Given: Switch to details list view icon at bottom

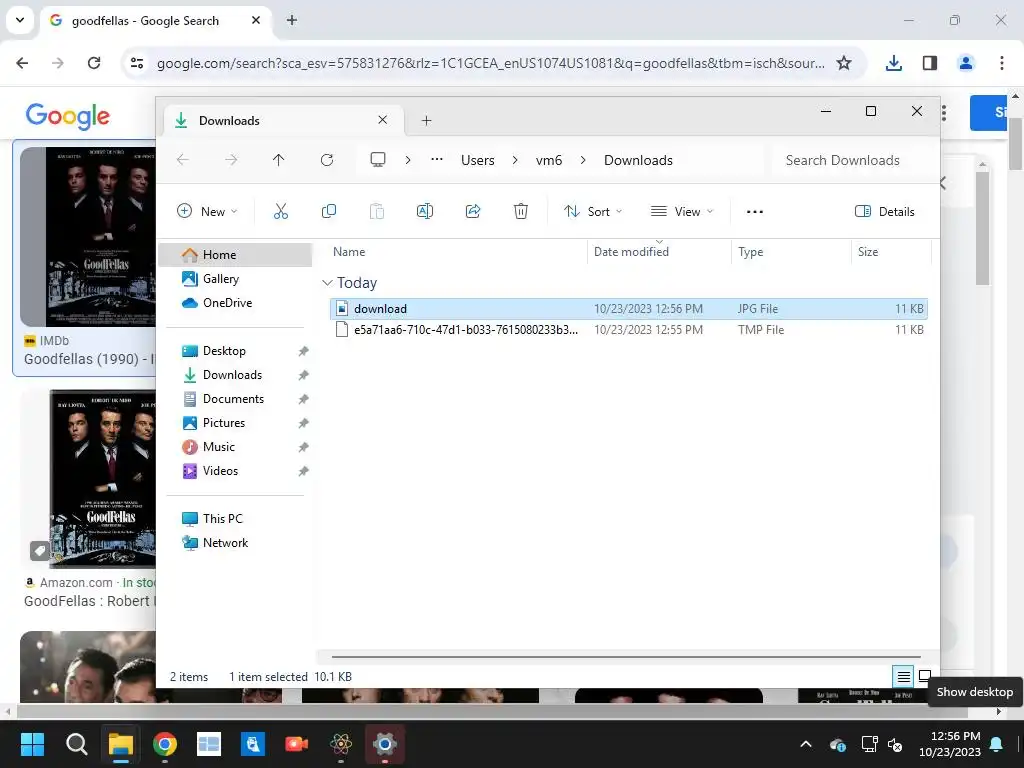Looking at the screenshot, I should pyautogui.click(x=903, y=677).
